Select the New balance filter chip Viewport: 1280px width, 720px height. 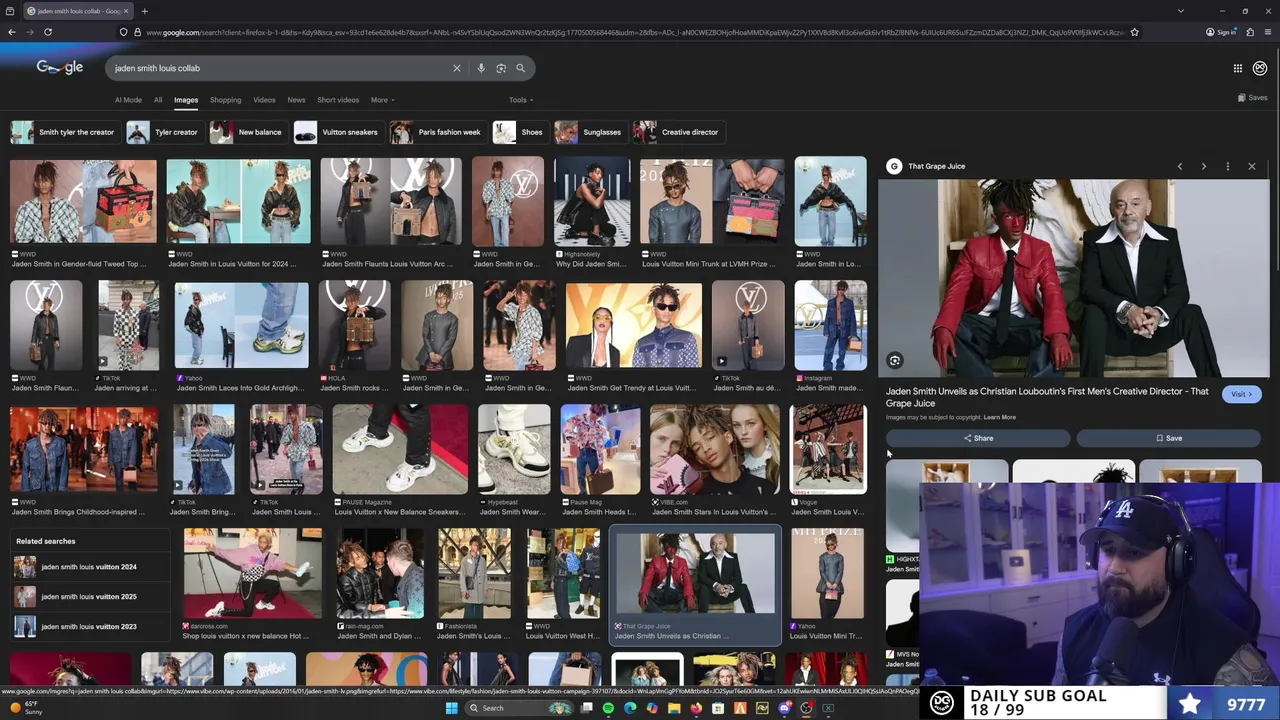pyautogui.click(x=247, y=132)
